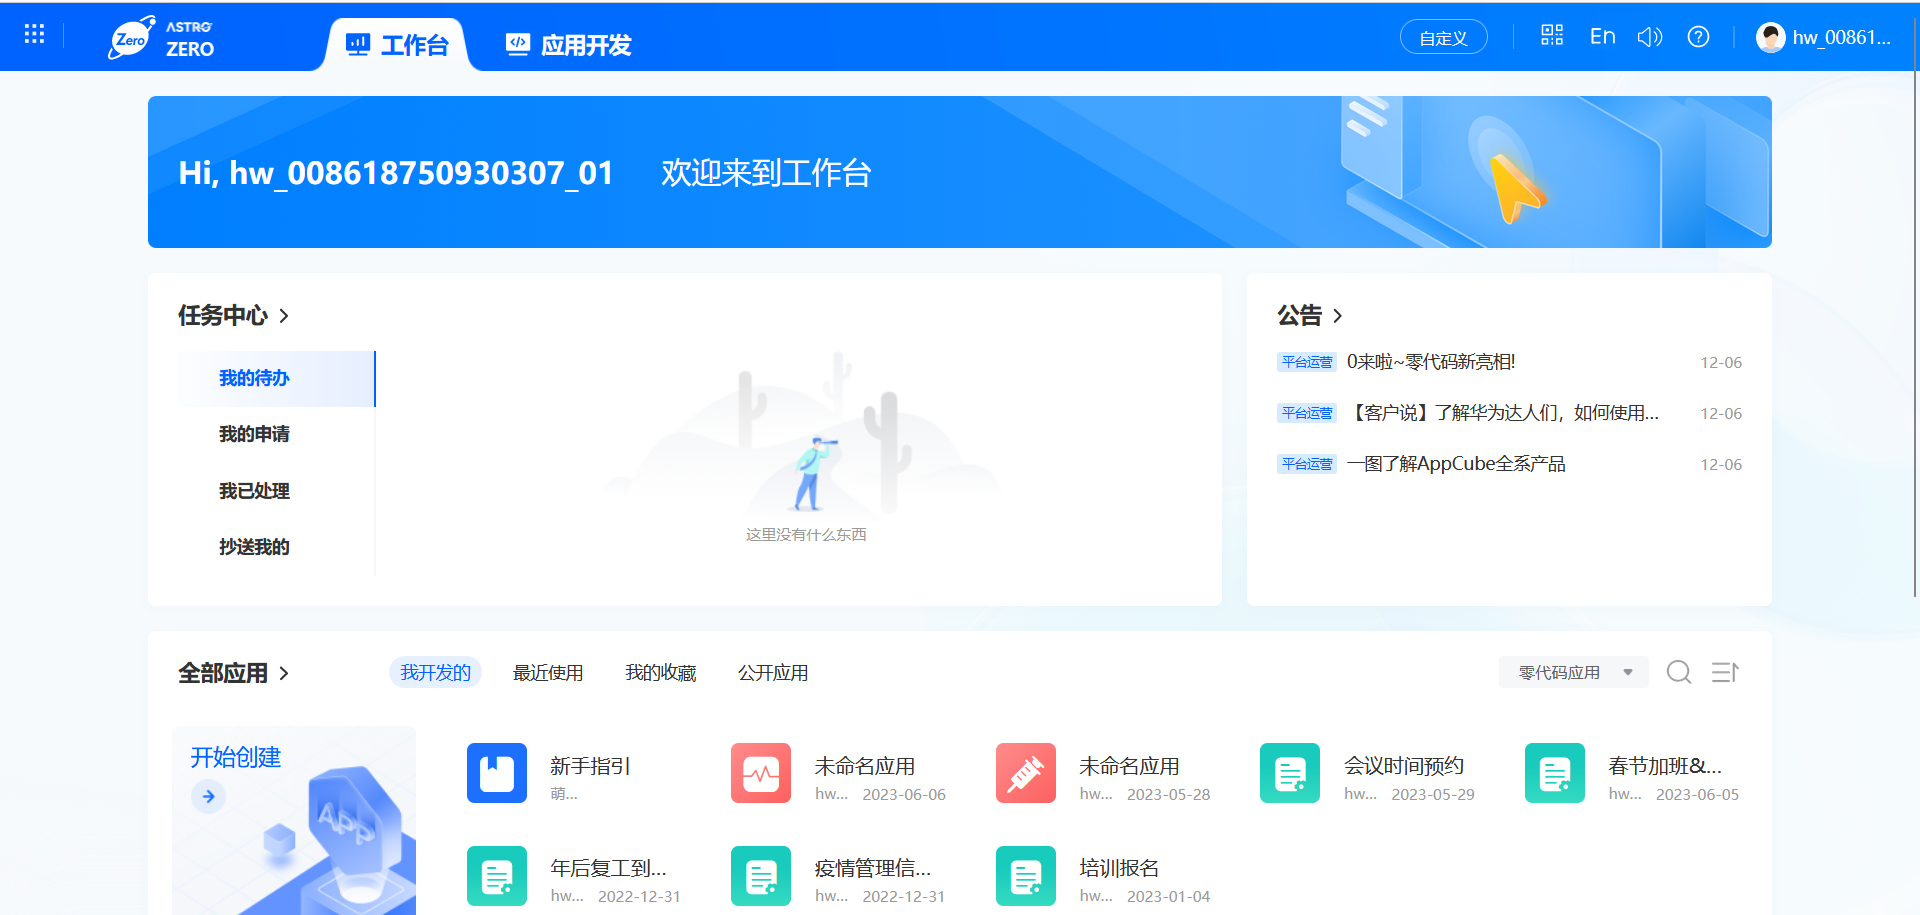Open the app launcher grid icon
The width and height of the screenshot is (1920, 915).
(x=33, y=33)
